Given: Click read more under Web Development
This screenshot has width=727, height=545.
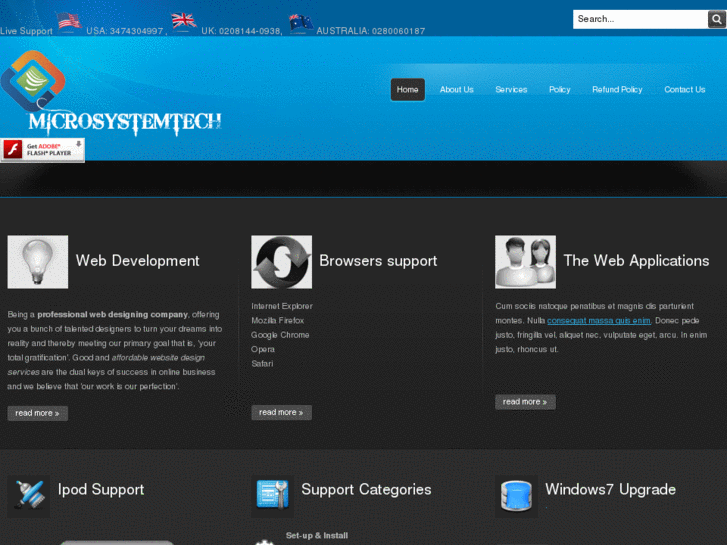Looking at the screenshot, I should (x=37, y=413).
